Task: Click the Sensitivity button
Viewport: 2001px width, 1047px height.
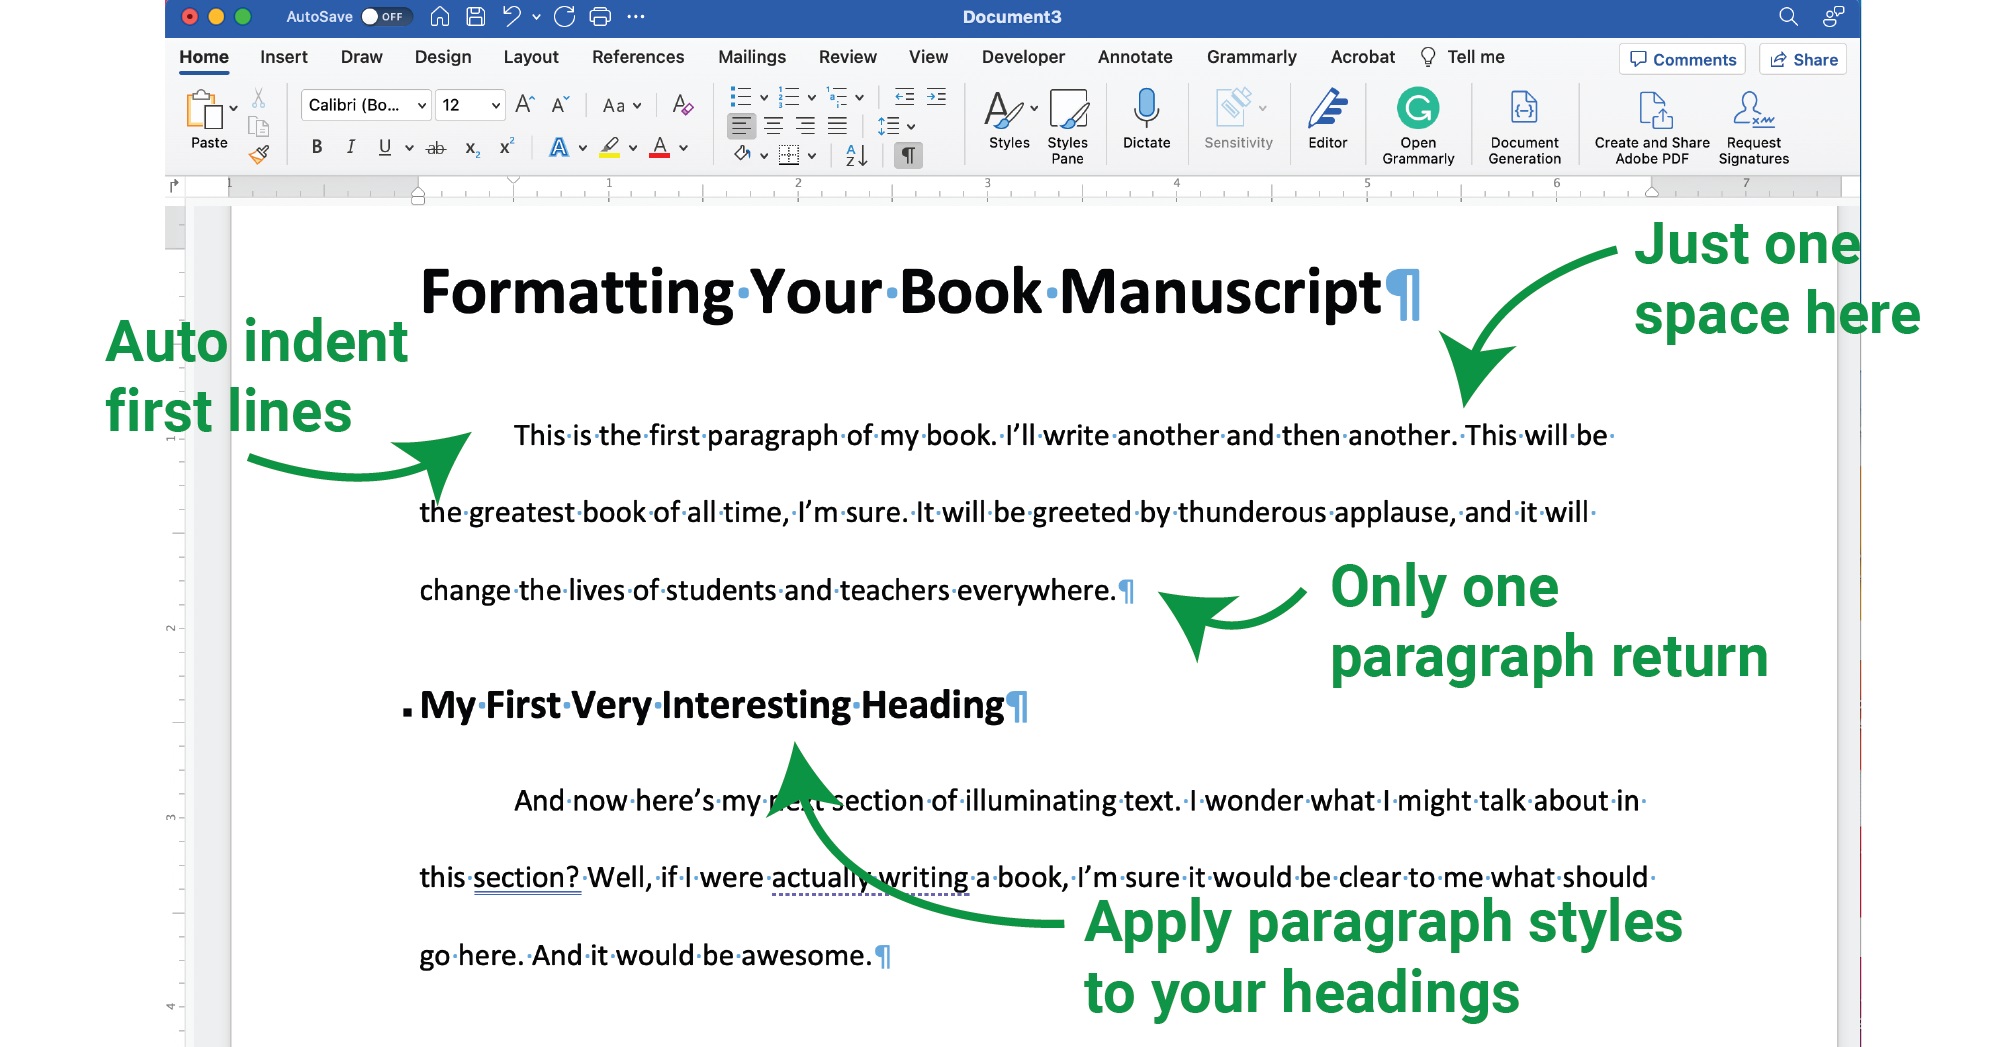Action: (x=1238, y=119)
